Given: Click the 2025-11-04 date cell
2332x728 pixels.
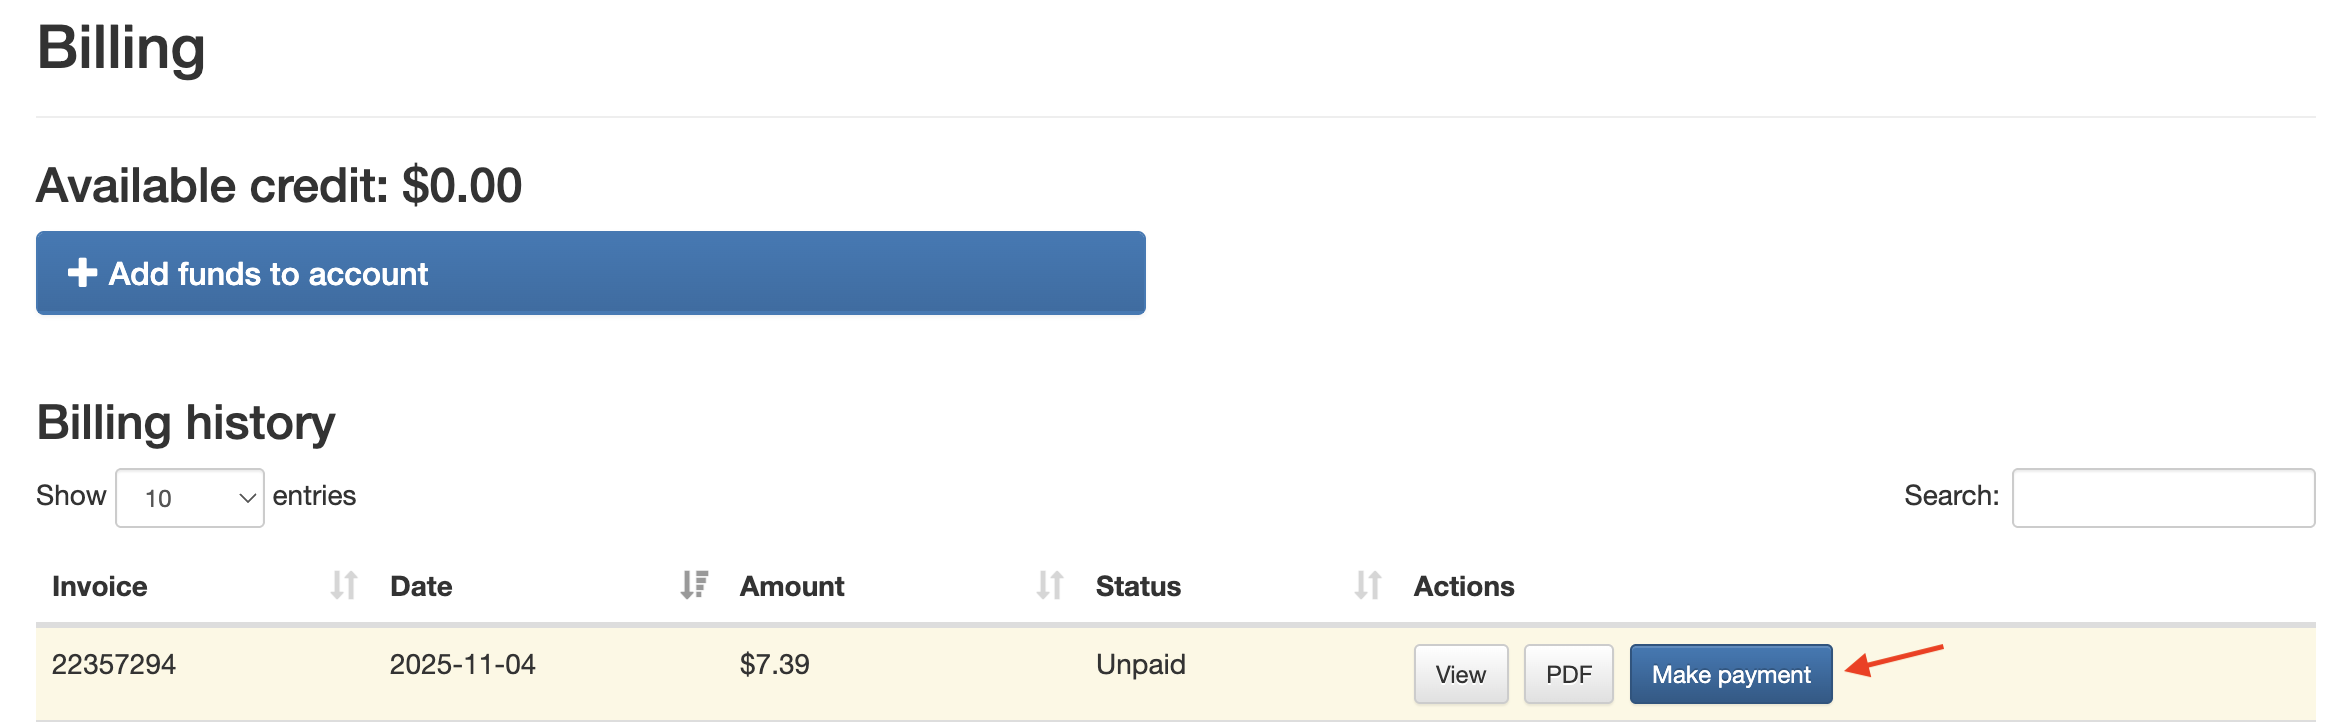Looking at the screenshot, I should point(462,665).
